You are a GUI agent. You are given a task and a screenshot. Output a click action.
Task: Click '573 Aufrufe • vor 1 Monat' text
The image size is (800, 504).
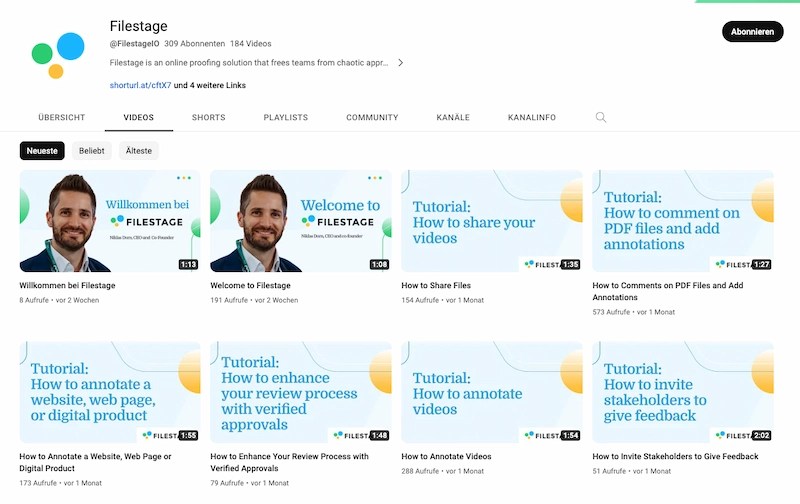click(634, 312)
